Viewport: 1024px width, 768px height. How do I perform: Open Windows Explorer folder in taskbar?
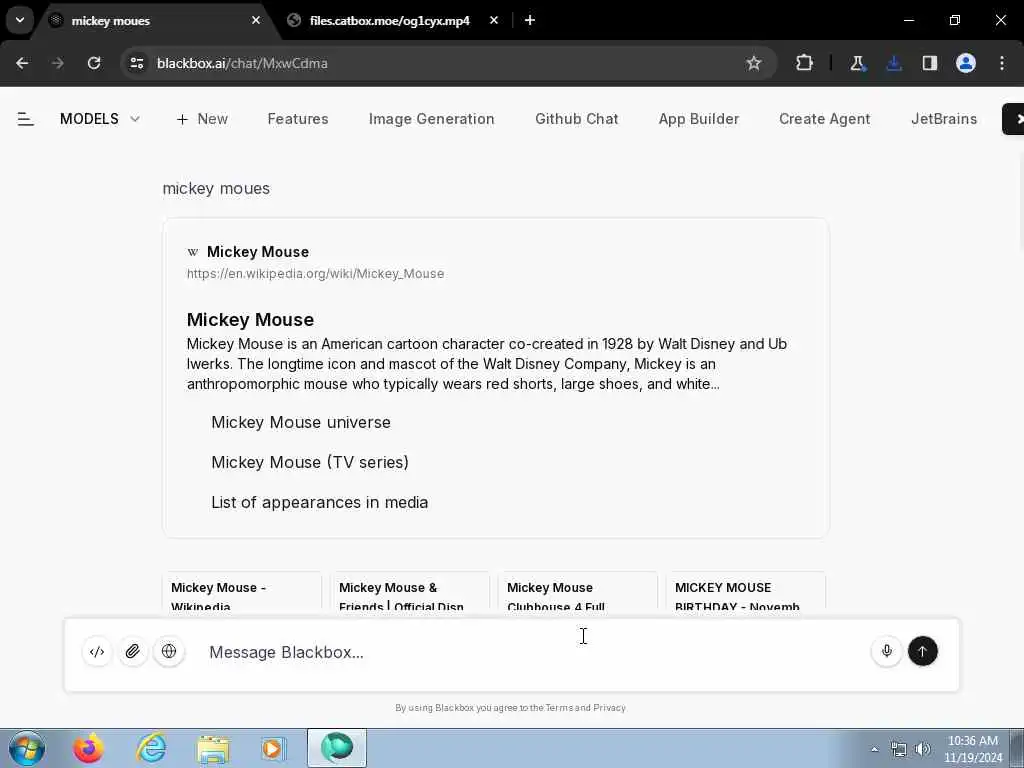pyautogui.click(x=213, y=748)
